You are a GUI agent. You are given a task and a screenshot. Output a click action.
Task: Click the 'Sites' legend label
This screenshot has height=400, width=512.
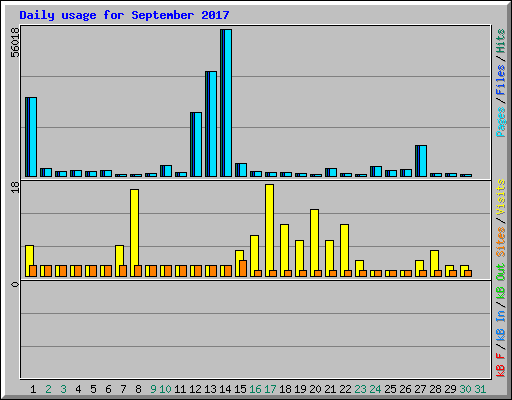[501, 241]
